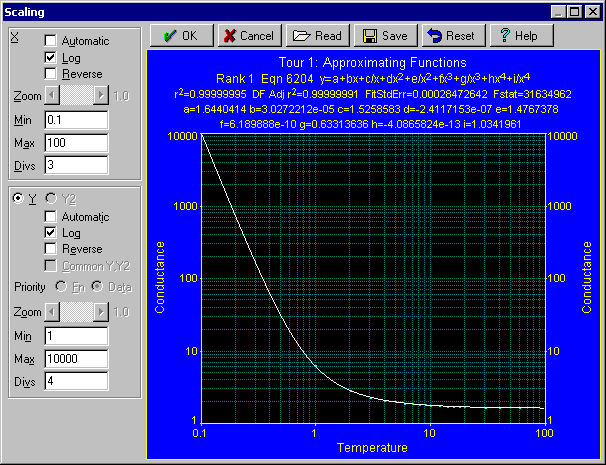Enable X axis Reverse checkbox

pyautogui.click(x=51, y=74)
